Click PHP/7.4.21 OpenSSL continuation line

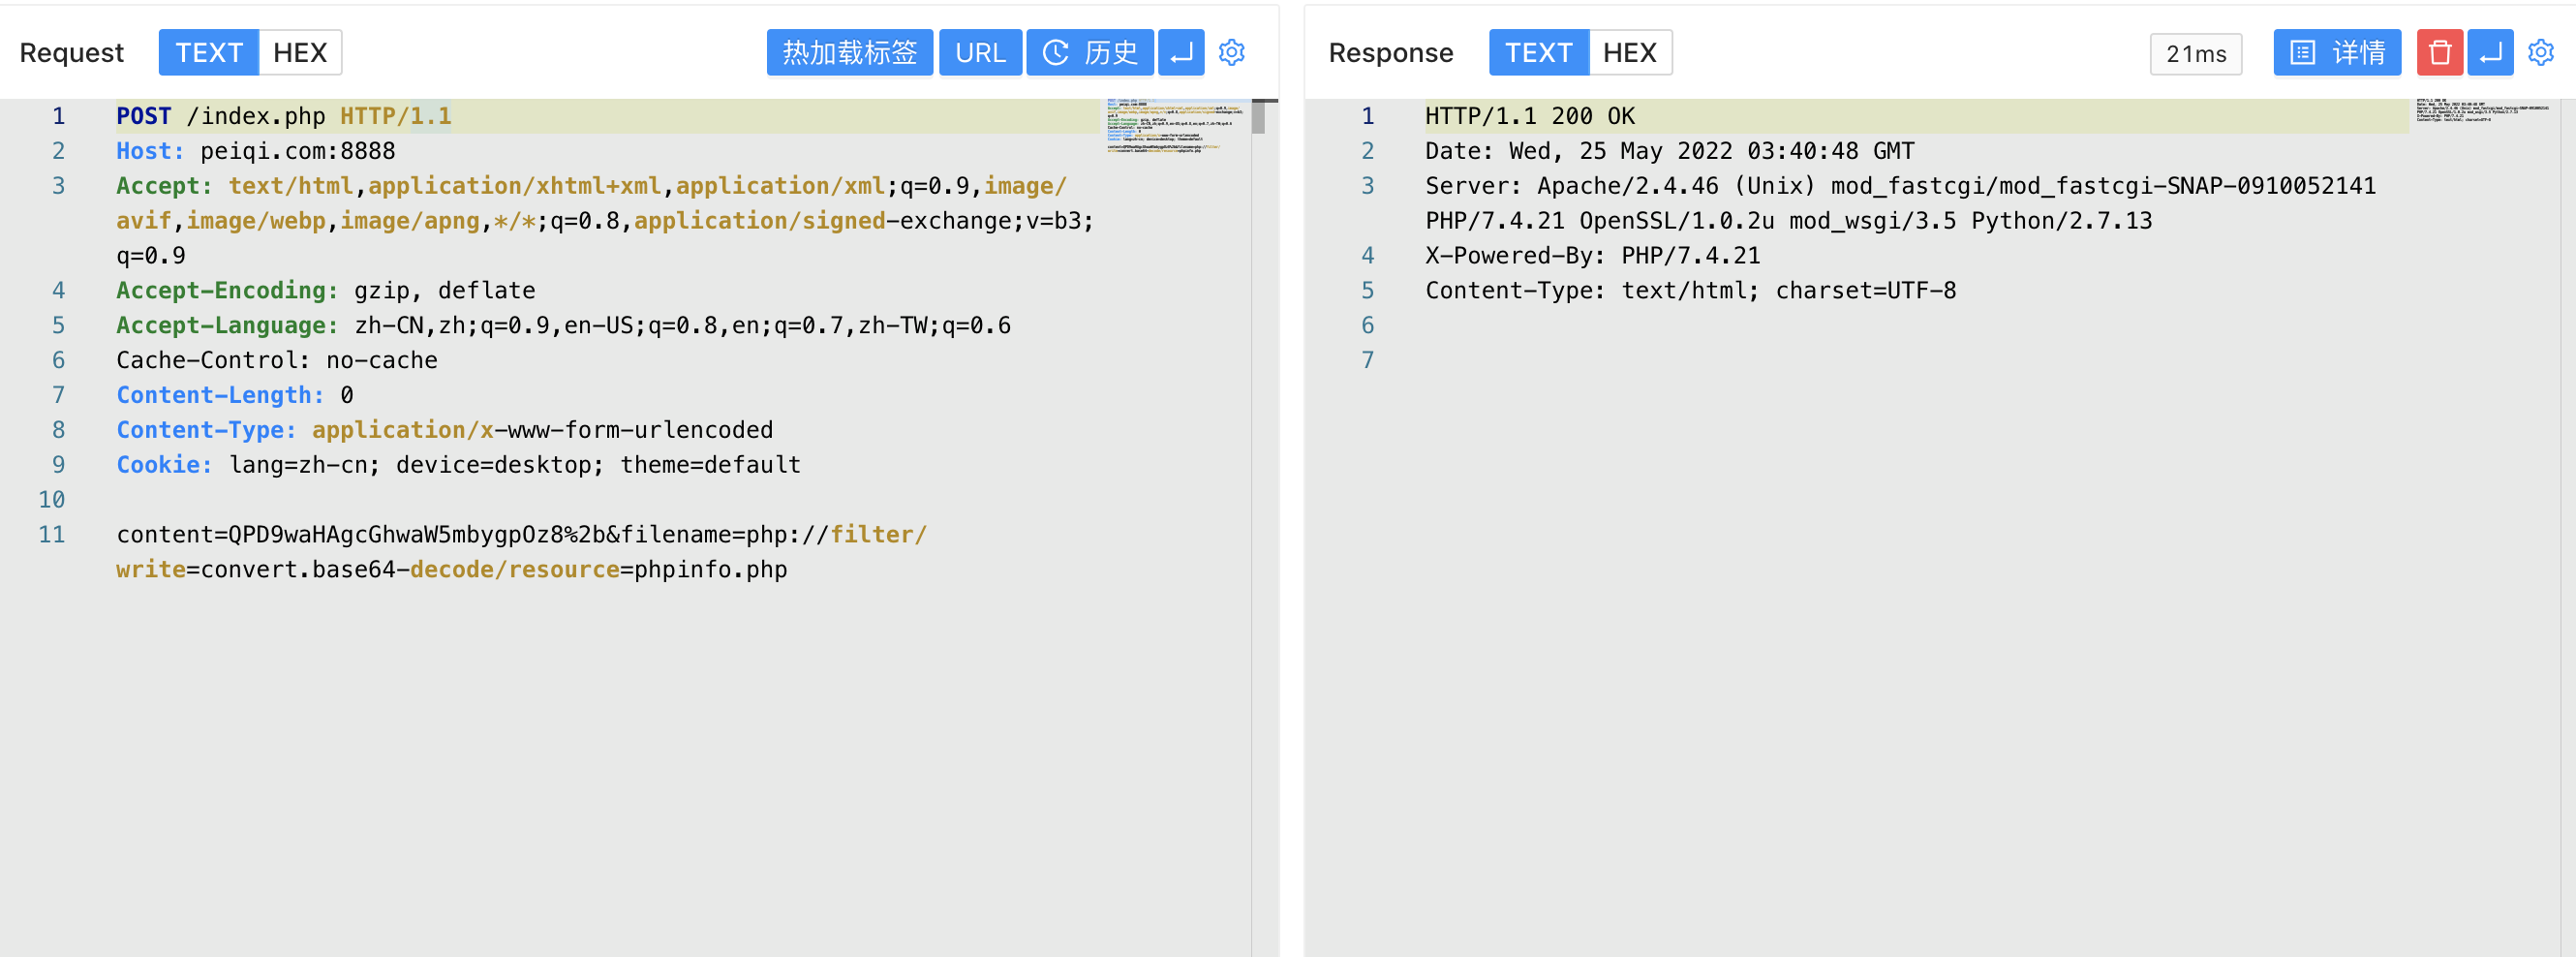1788,221
